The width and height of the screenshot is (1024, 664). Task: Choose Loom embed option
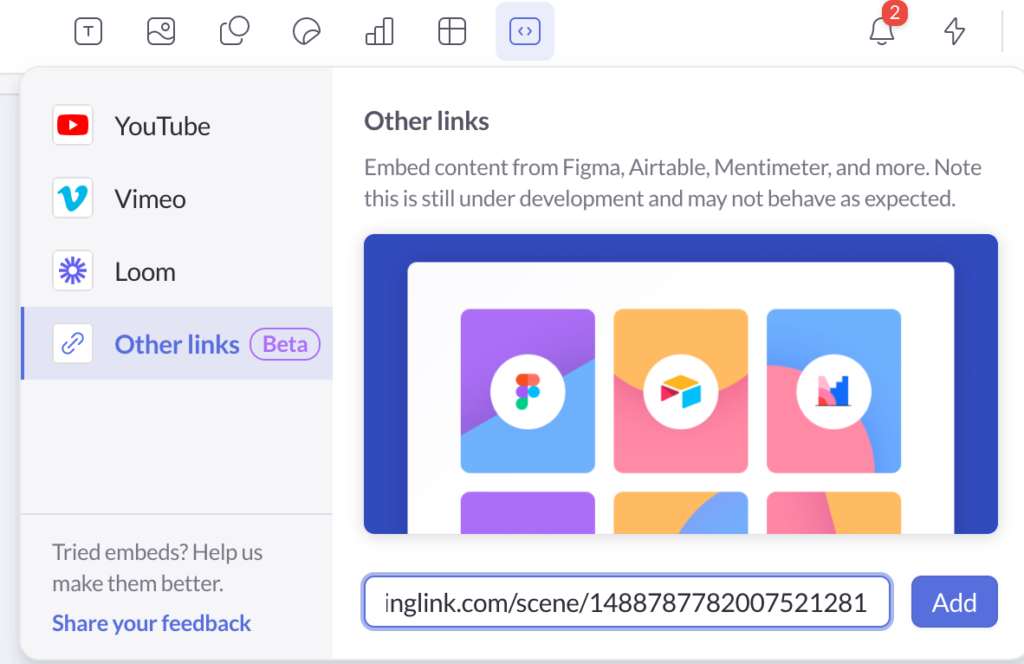click(x=178, y=272)
